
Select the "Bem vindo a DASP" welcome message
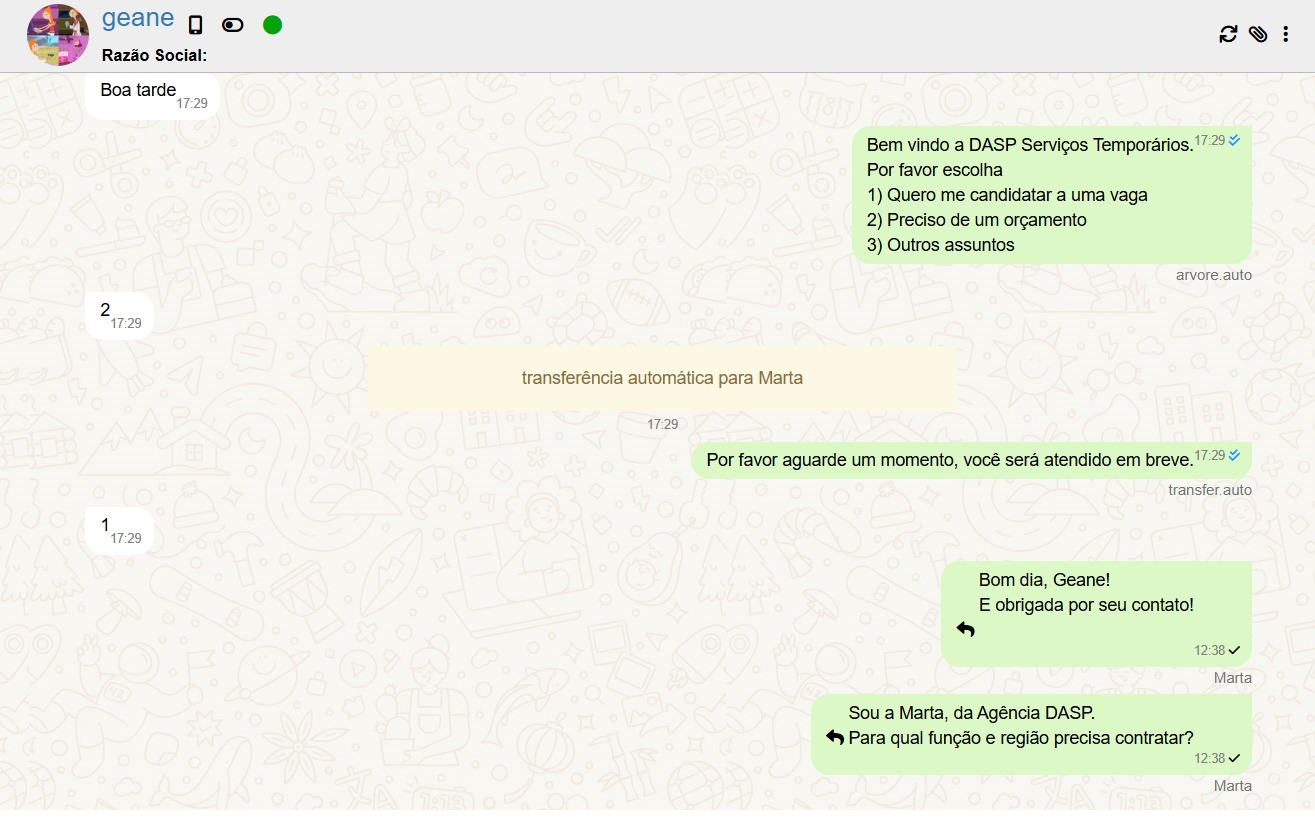click(x=1030, y=195)
